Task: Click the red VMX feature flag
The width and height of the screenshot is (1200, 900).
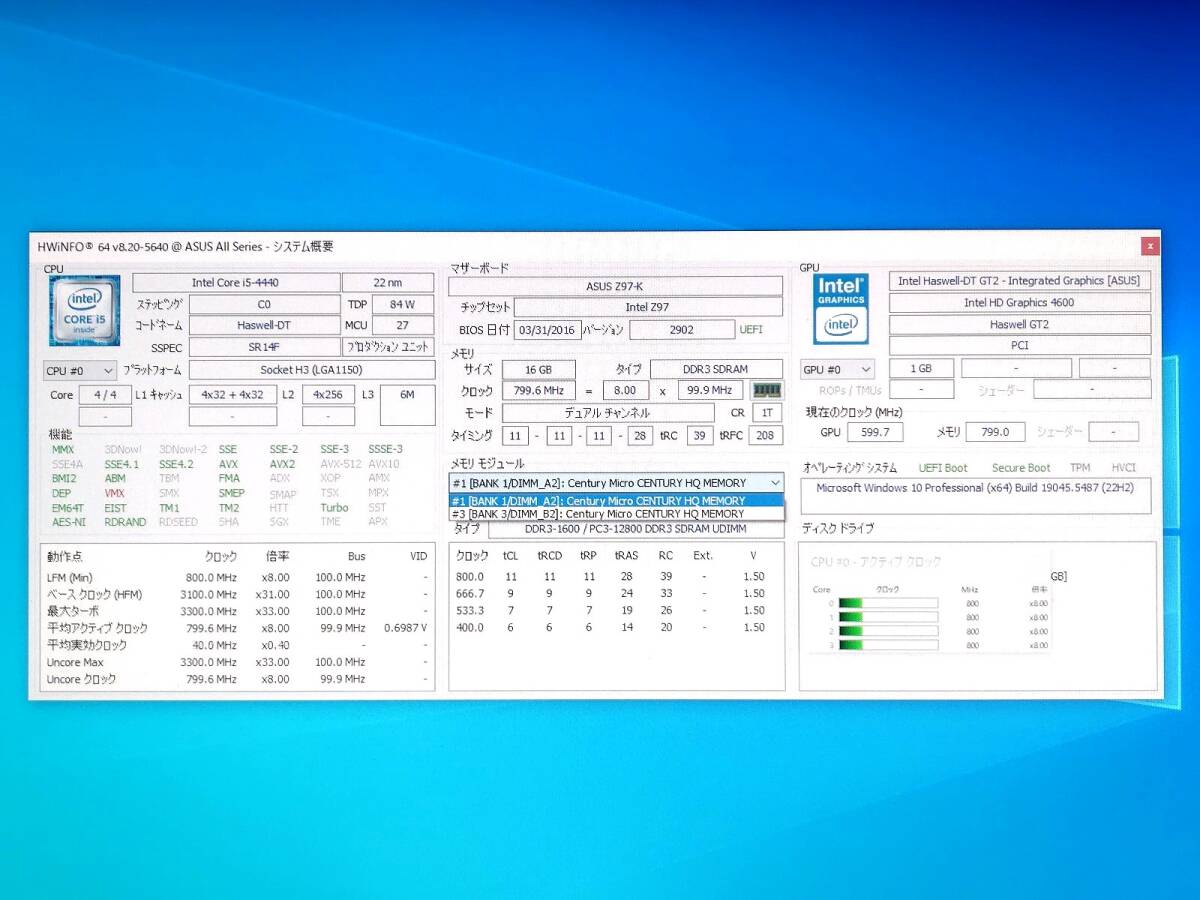Action: point(115,493)
